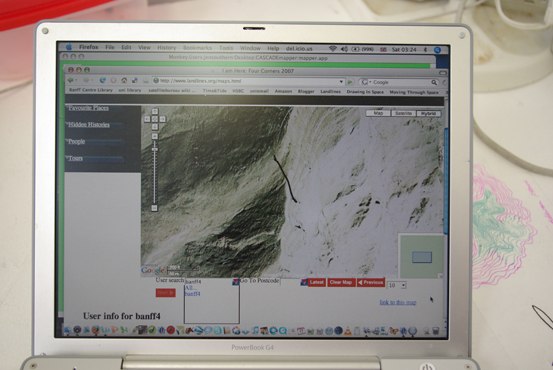Pan the map left with the arrow

pos(147,119)
